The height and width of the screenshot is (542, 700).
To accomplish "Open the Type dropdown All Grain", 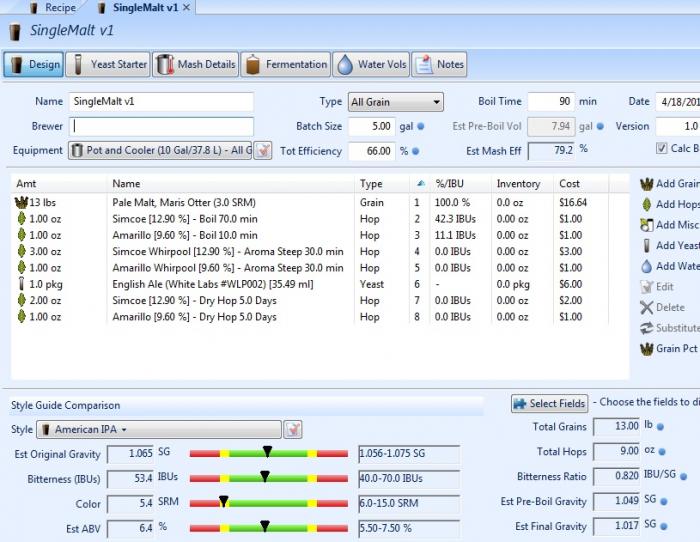I will (x=396, y=102).
